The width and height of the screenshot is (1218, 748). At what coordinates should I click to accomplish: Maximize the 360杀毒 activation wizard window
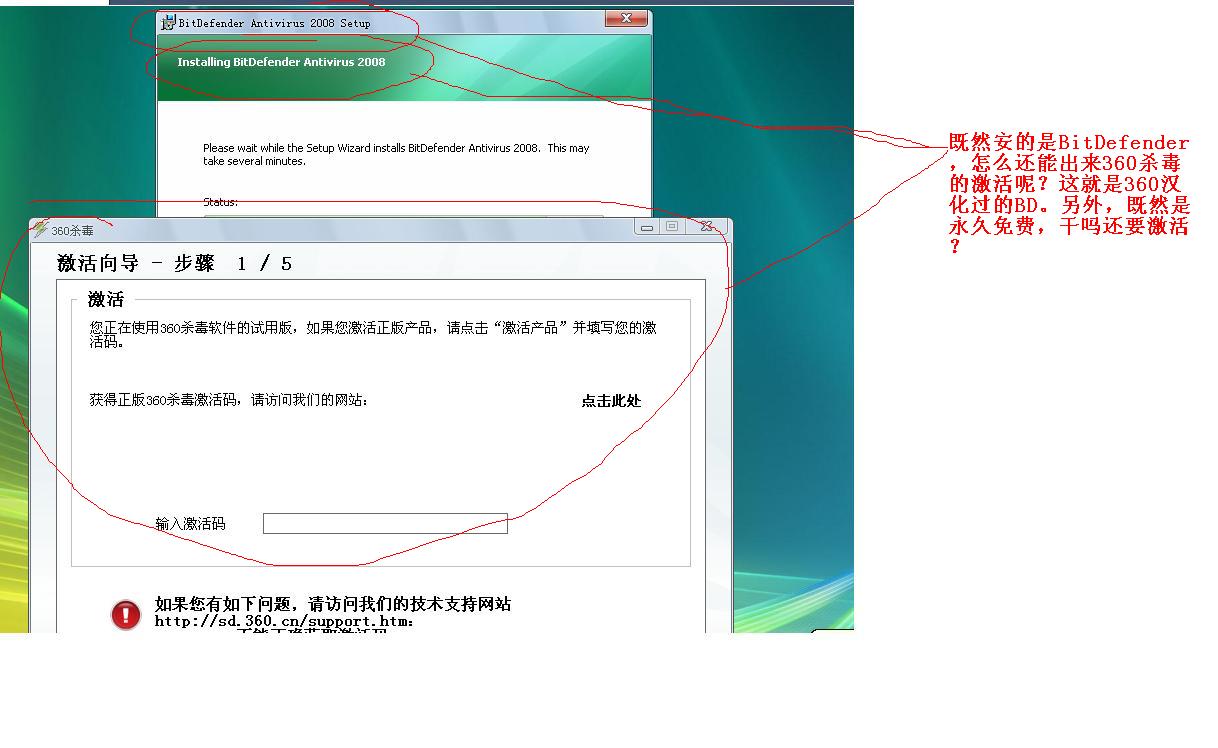[x=672, y=227]
